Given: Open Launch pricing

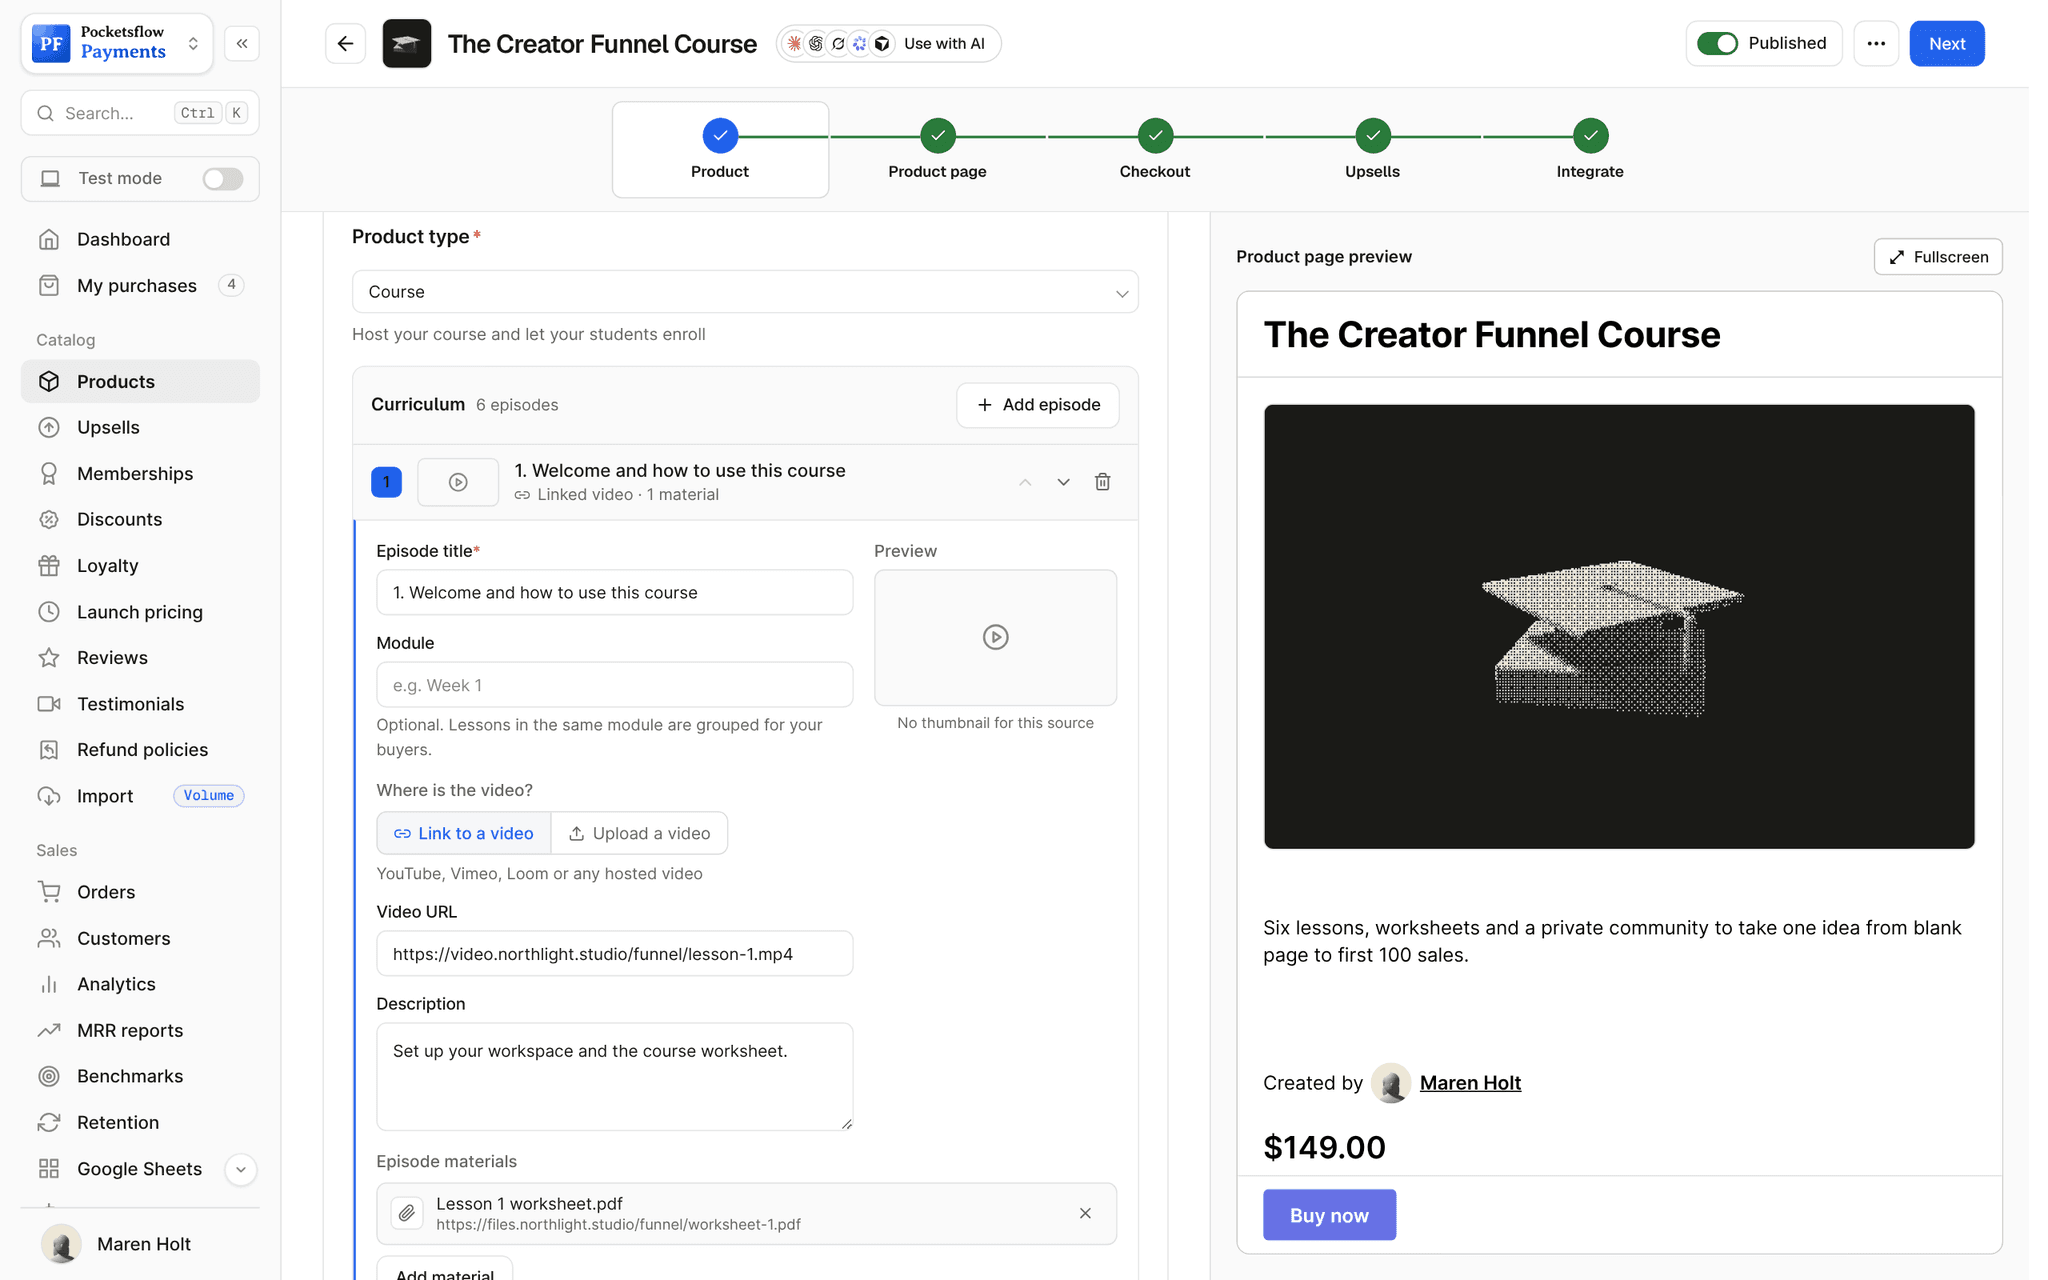Looking at the screenshot, I should click(x=140, y=611).
